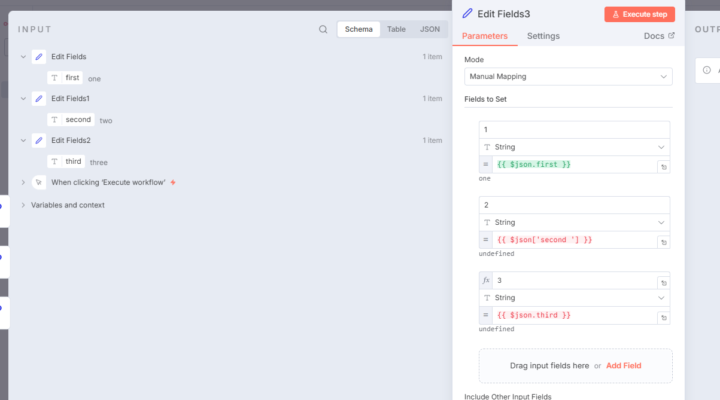Click the reset icon on the $json.first expression

[664, 167]
